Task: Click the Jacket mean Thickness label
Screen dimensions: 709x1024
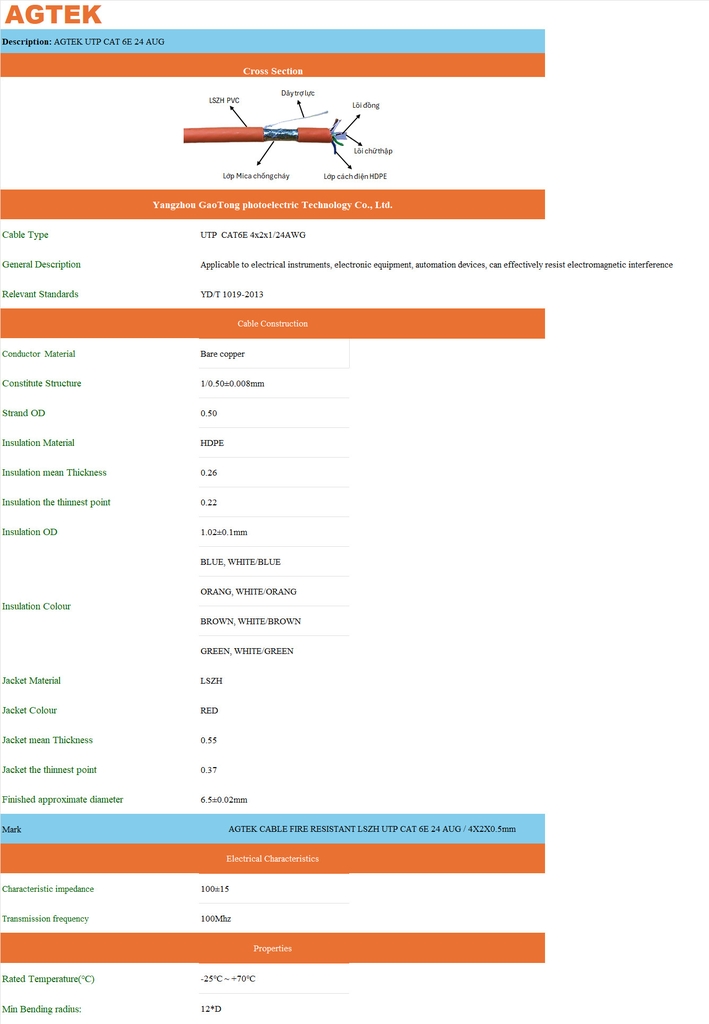Action: tap(47, 740)
